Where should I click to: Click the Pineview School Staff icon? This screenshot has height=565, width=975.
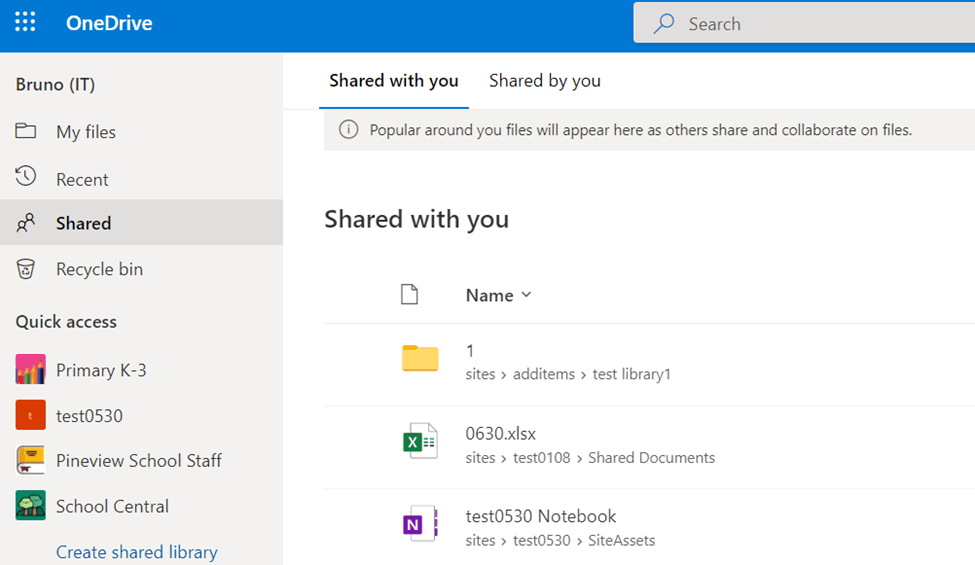click(x=31, y=460)
